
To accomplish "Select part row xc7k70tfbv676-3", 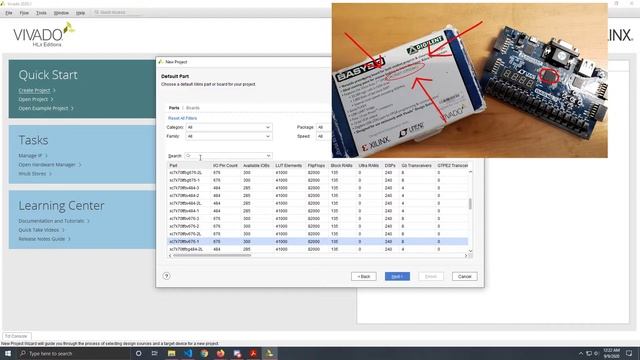I will click(x=318, y=218).
